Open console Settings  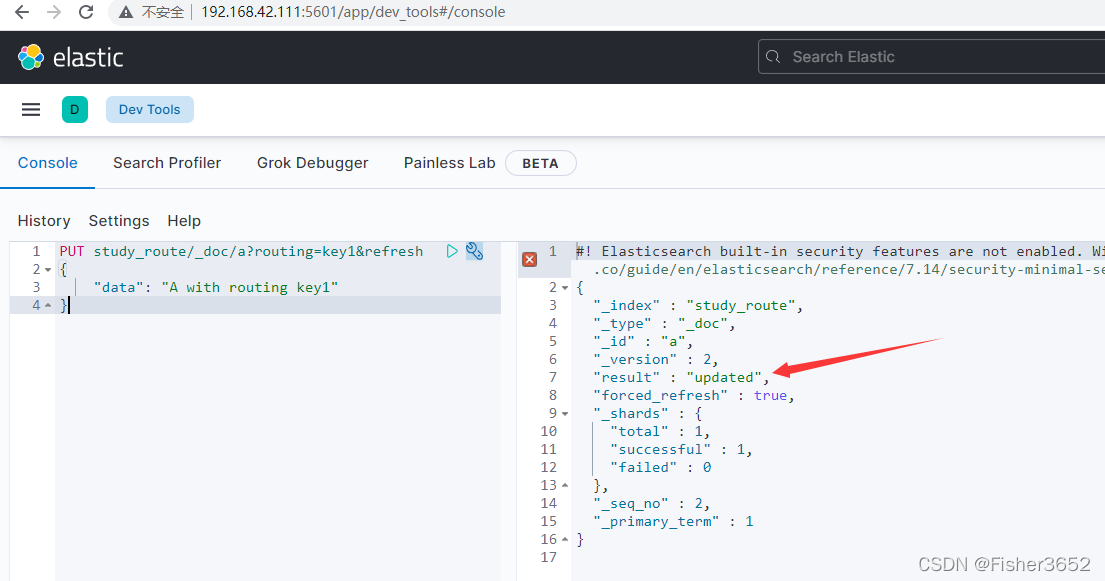(119, 221)
